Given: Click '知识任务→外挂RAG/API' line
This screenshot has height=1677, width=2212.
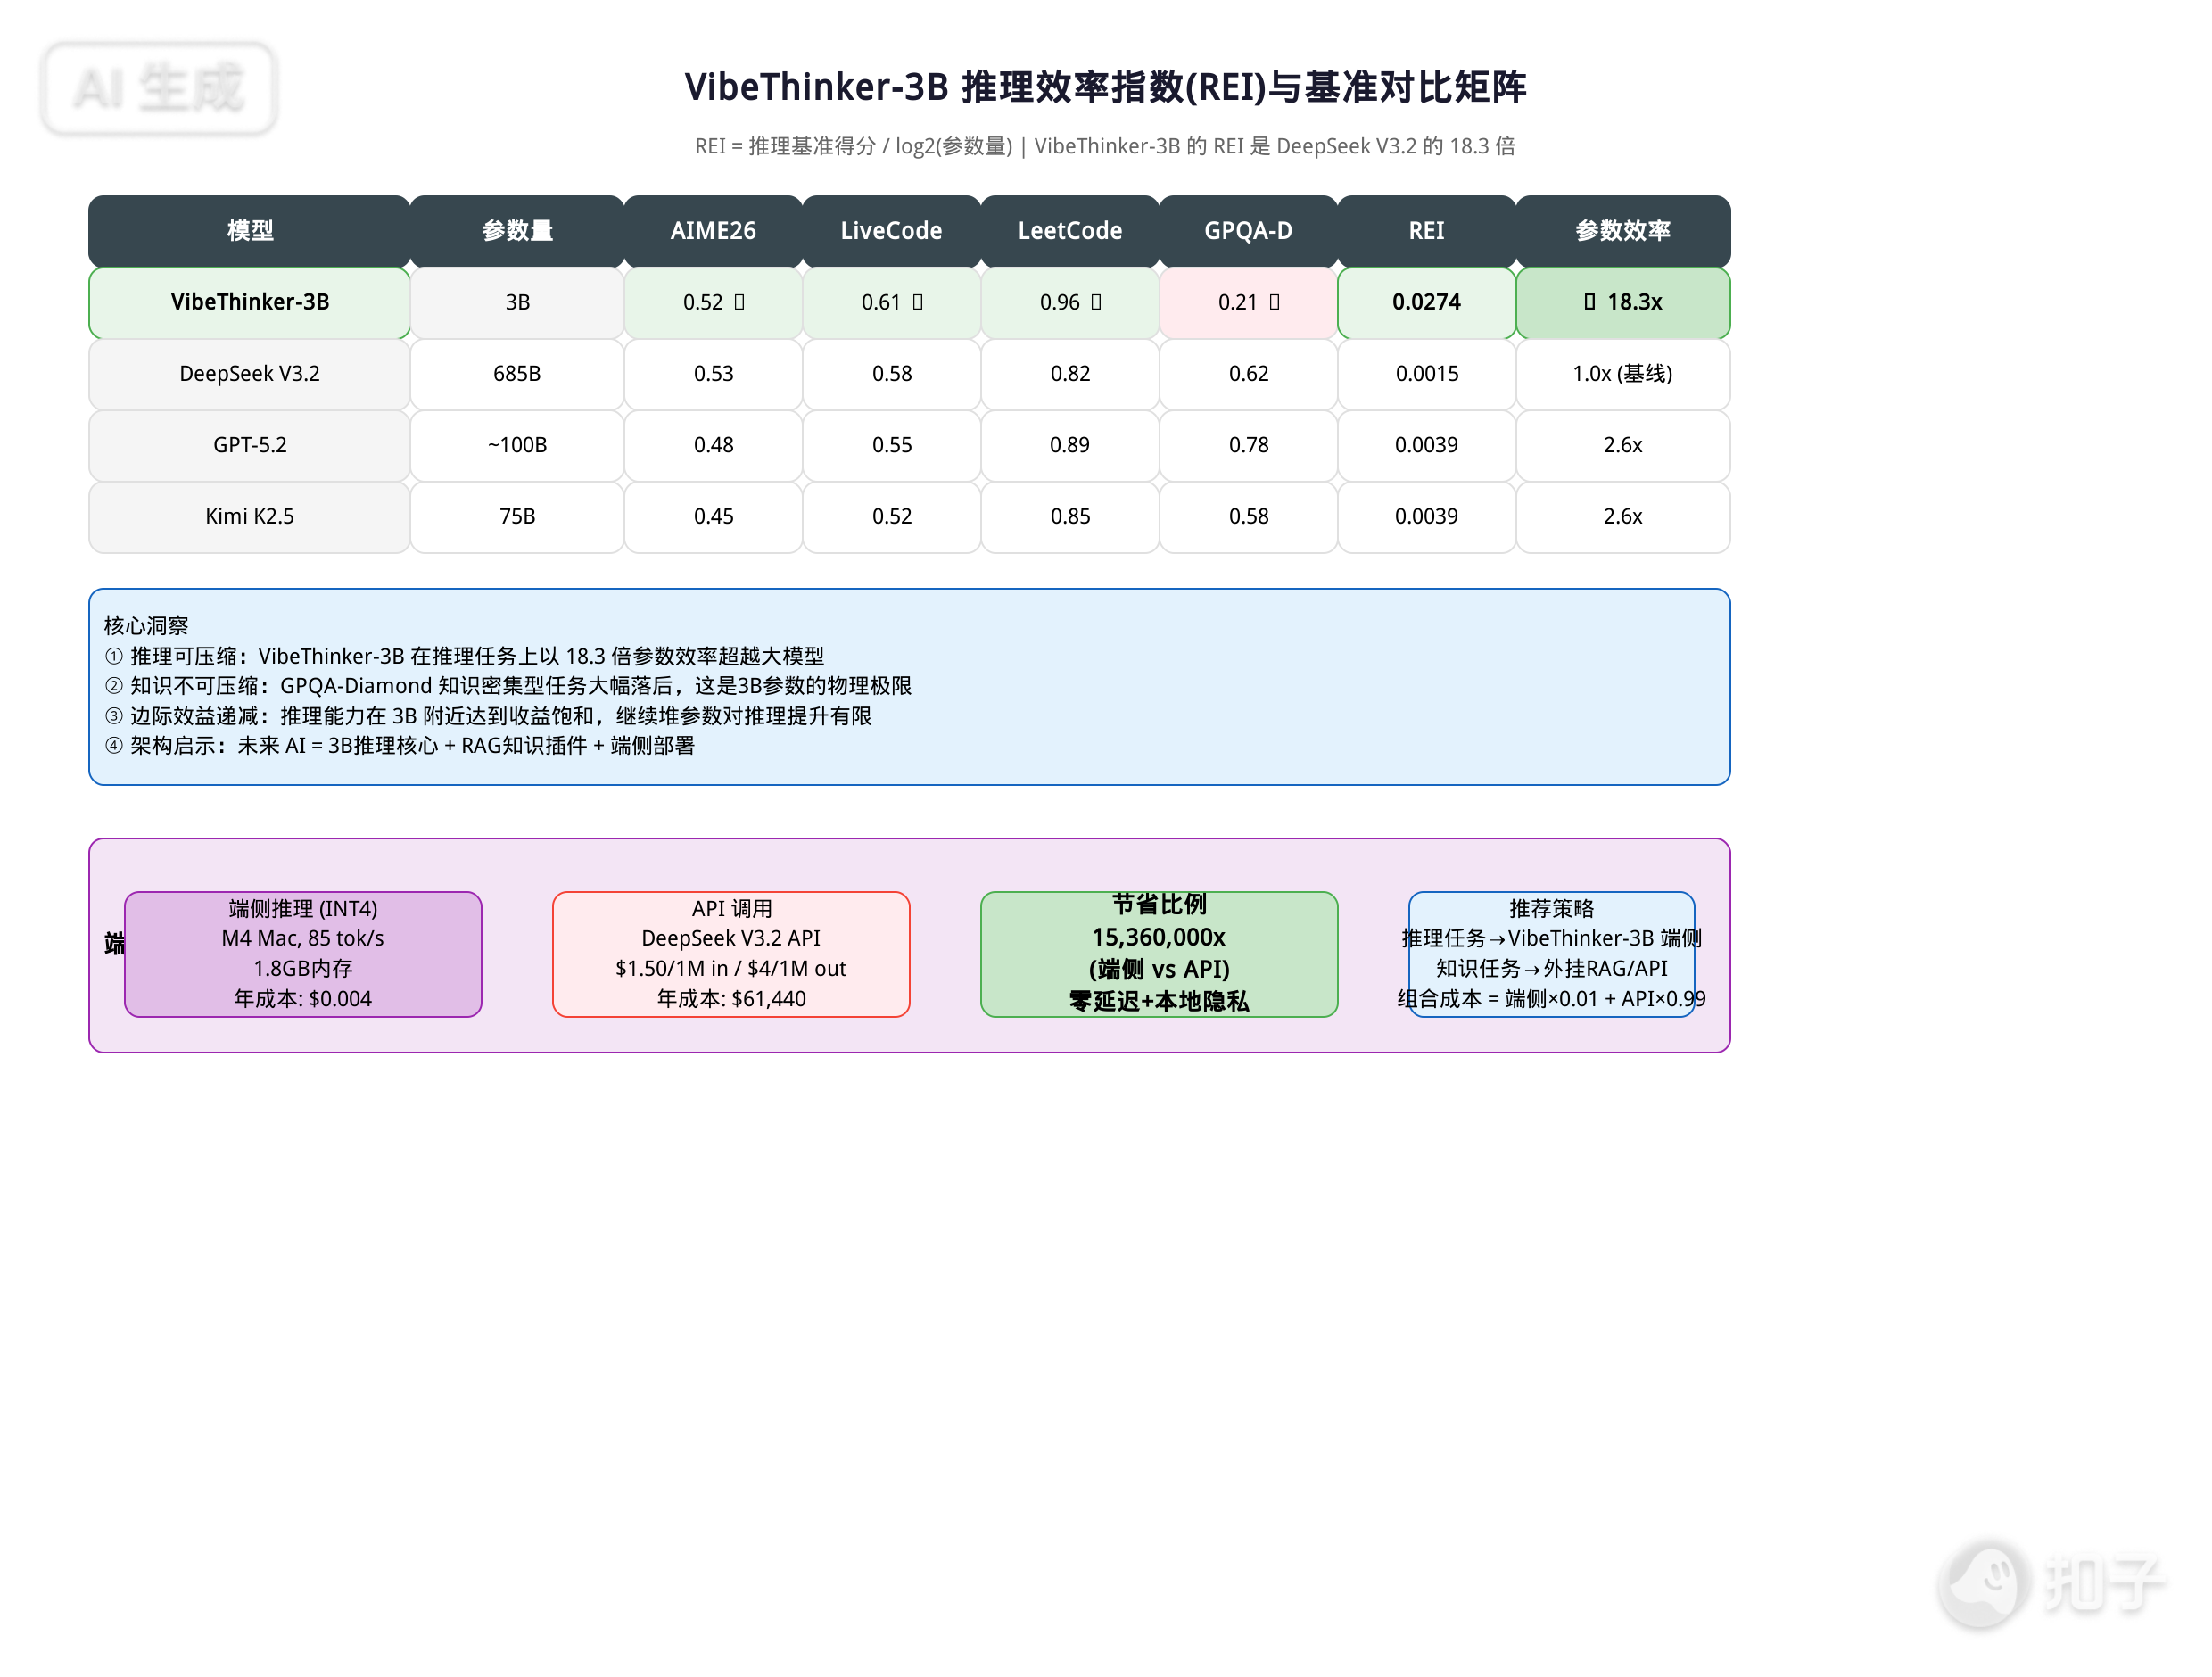Looking at the screenshot, I should pos(1552,968).
